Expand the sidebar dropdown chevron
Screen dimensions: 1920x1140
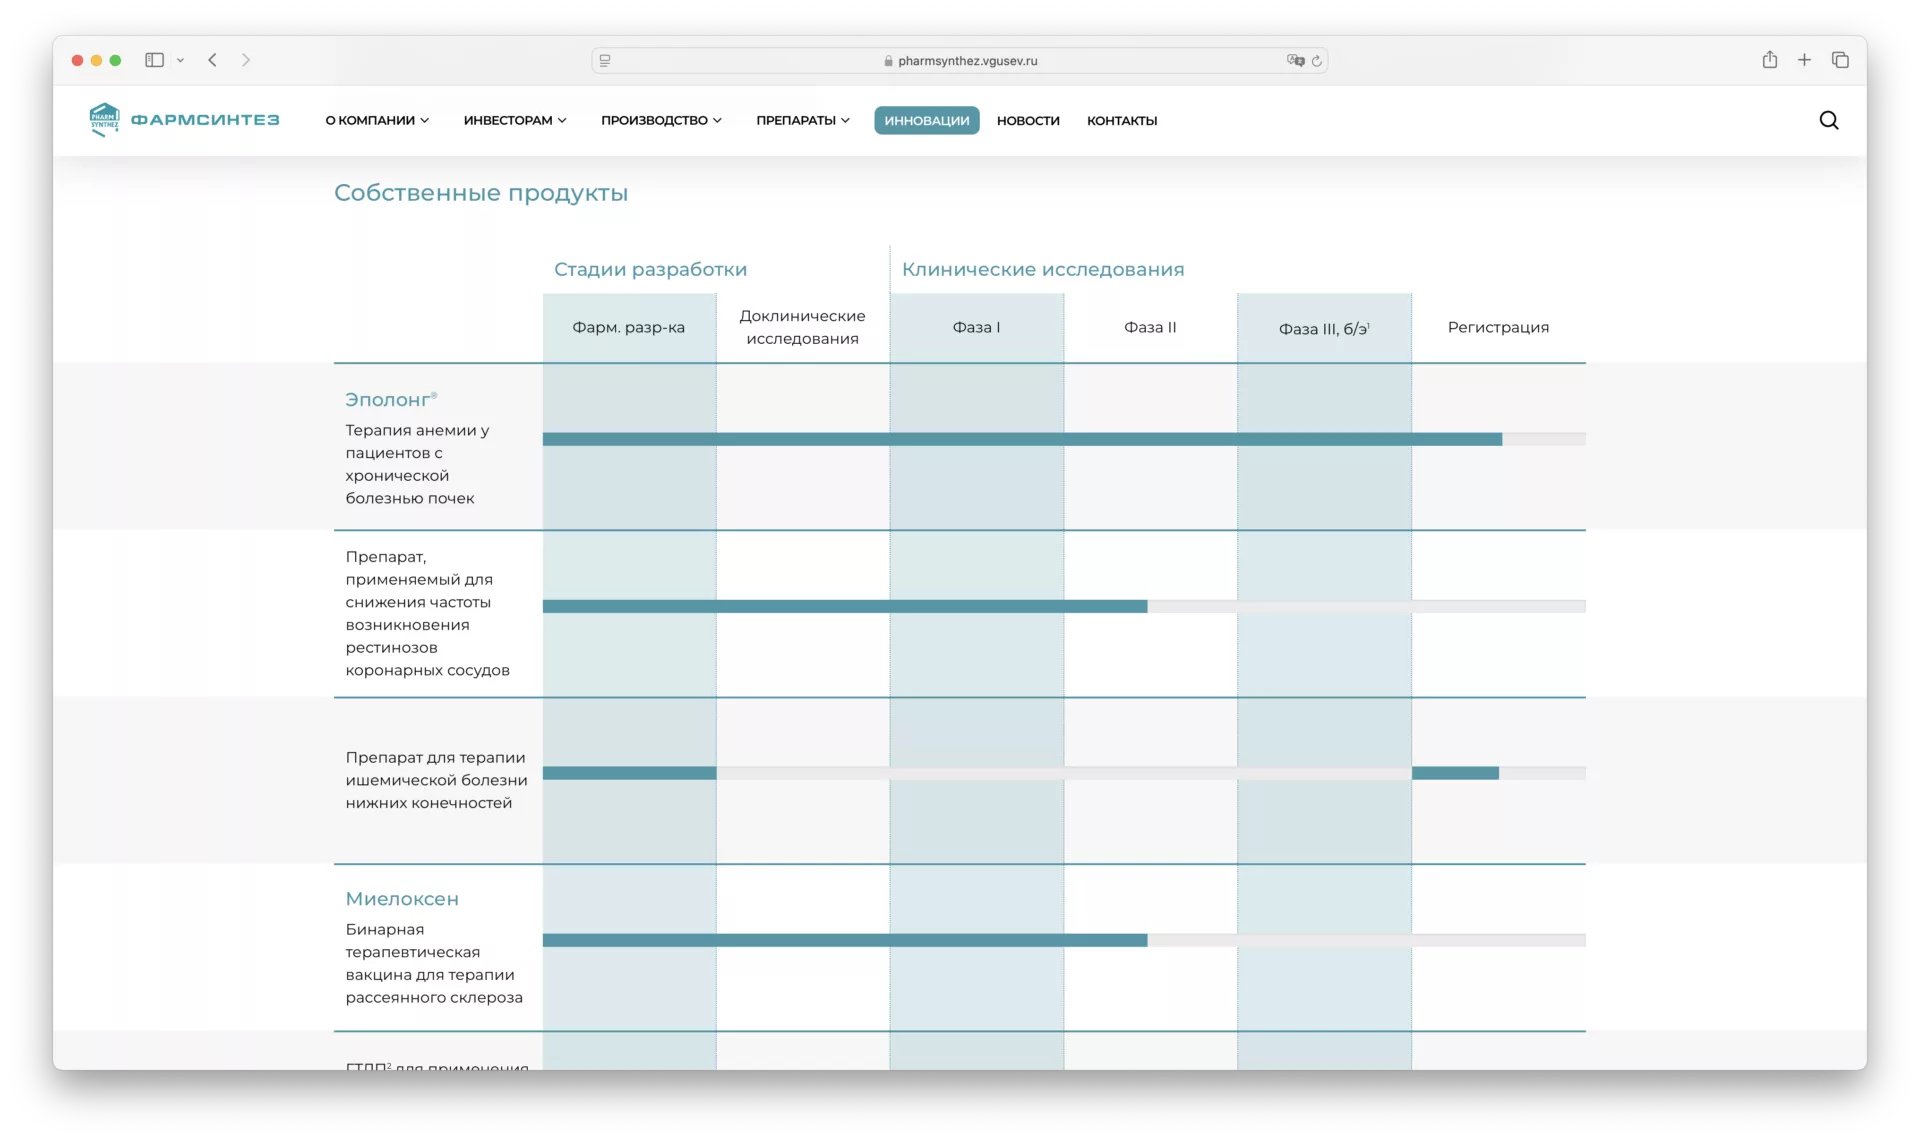point(180,60)
